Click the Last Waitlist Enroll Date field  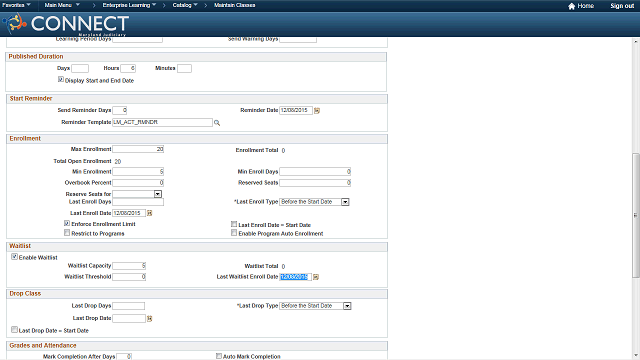click(x=296, y=277)
